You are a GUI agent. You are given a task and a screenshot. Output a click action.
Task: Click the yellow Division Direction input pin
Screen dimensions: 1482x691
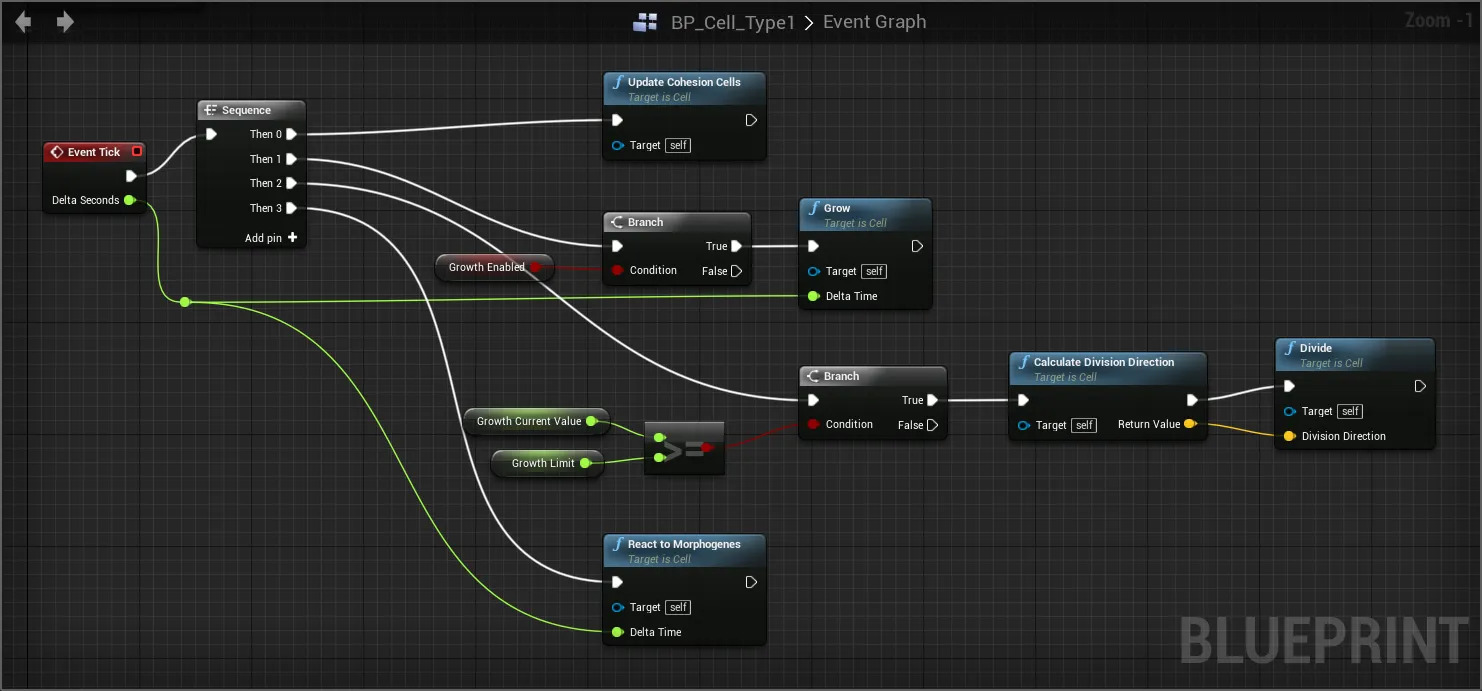click(x=1289, y=436)
